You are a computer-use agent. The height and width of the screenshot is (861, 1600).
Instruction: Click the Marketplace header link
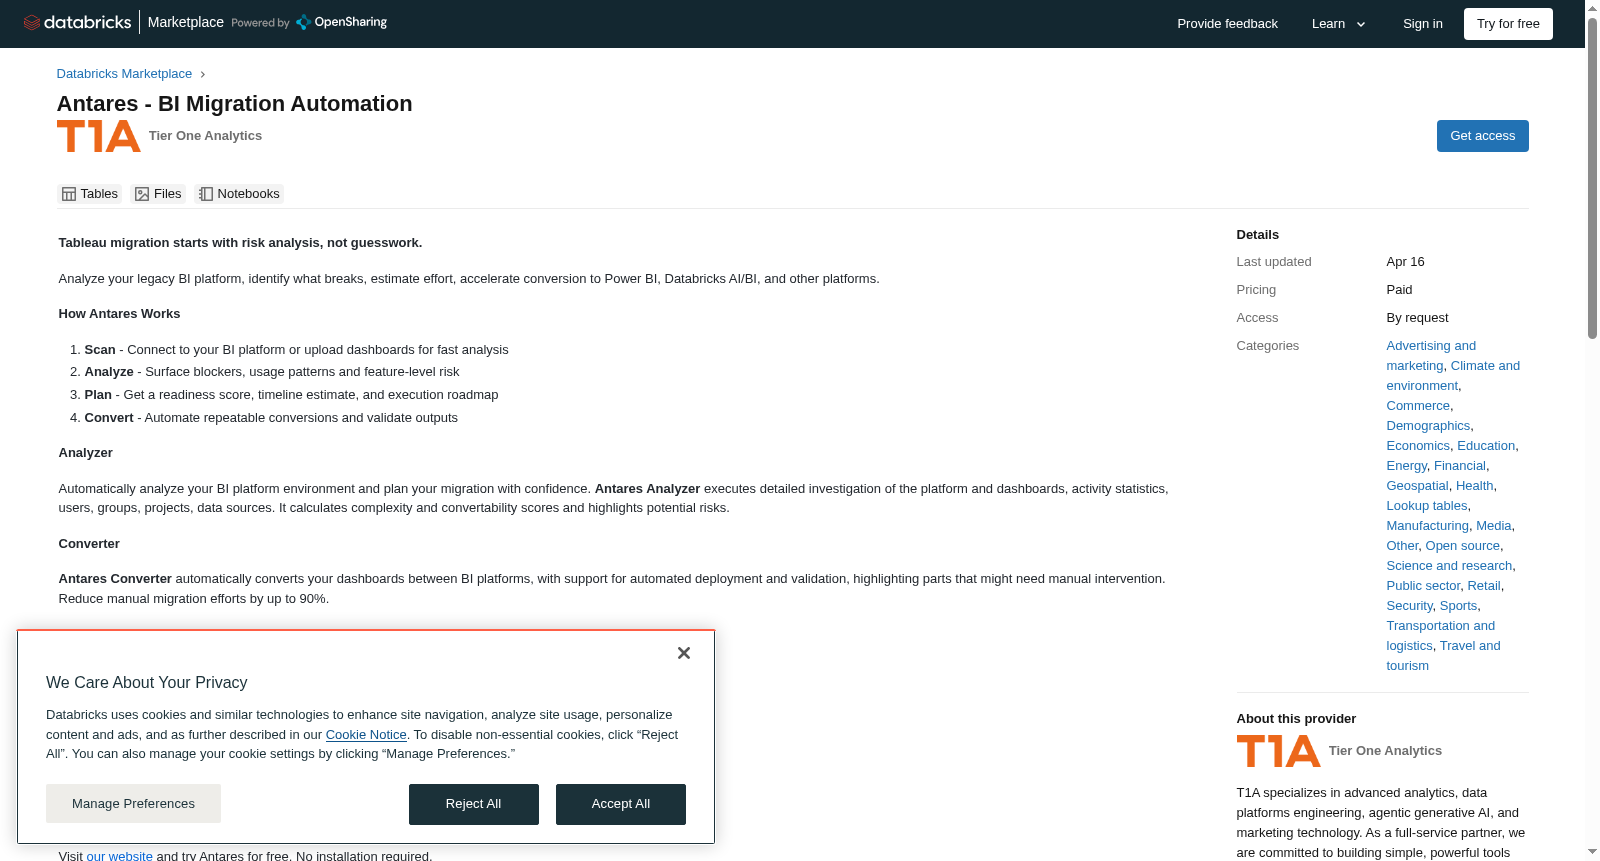(x=186, y=22)
